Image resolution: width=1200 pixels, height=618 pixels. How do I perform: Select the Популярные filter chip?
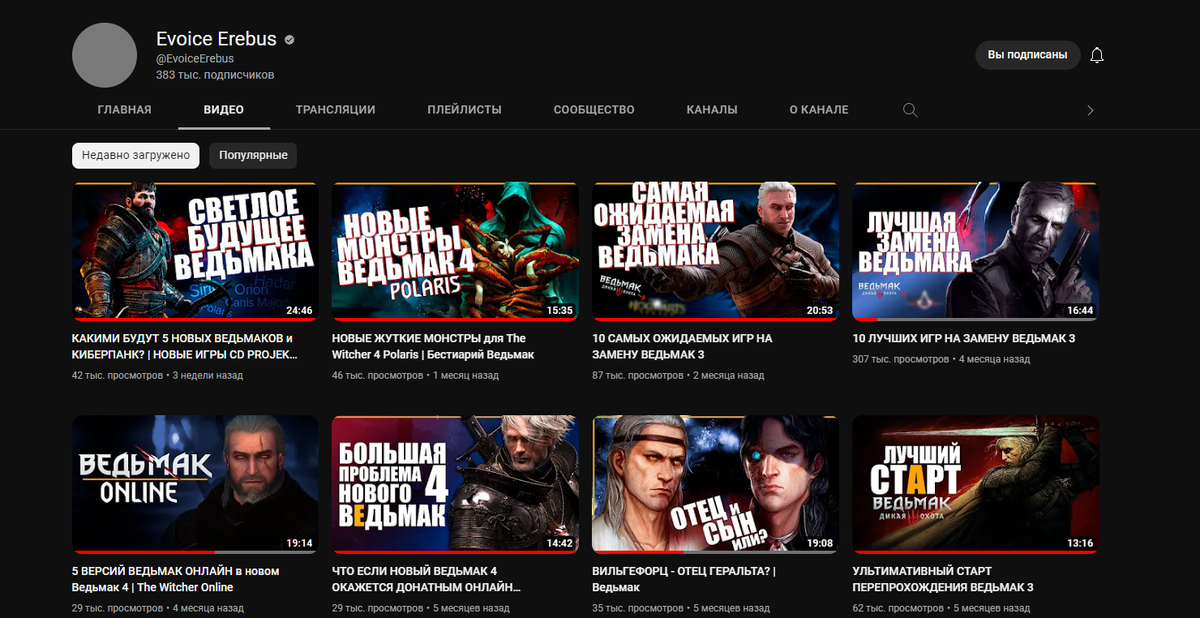(x=253, y=155)
